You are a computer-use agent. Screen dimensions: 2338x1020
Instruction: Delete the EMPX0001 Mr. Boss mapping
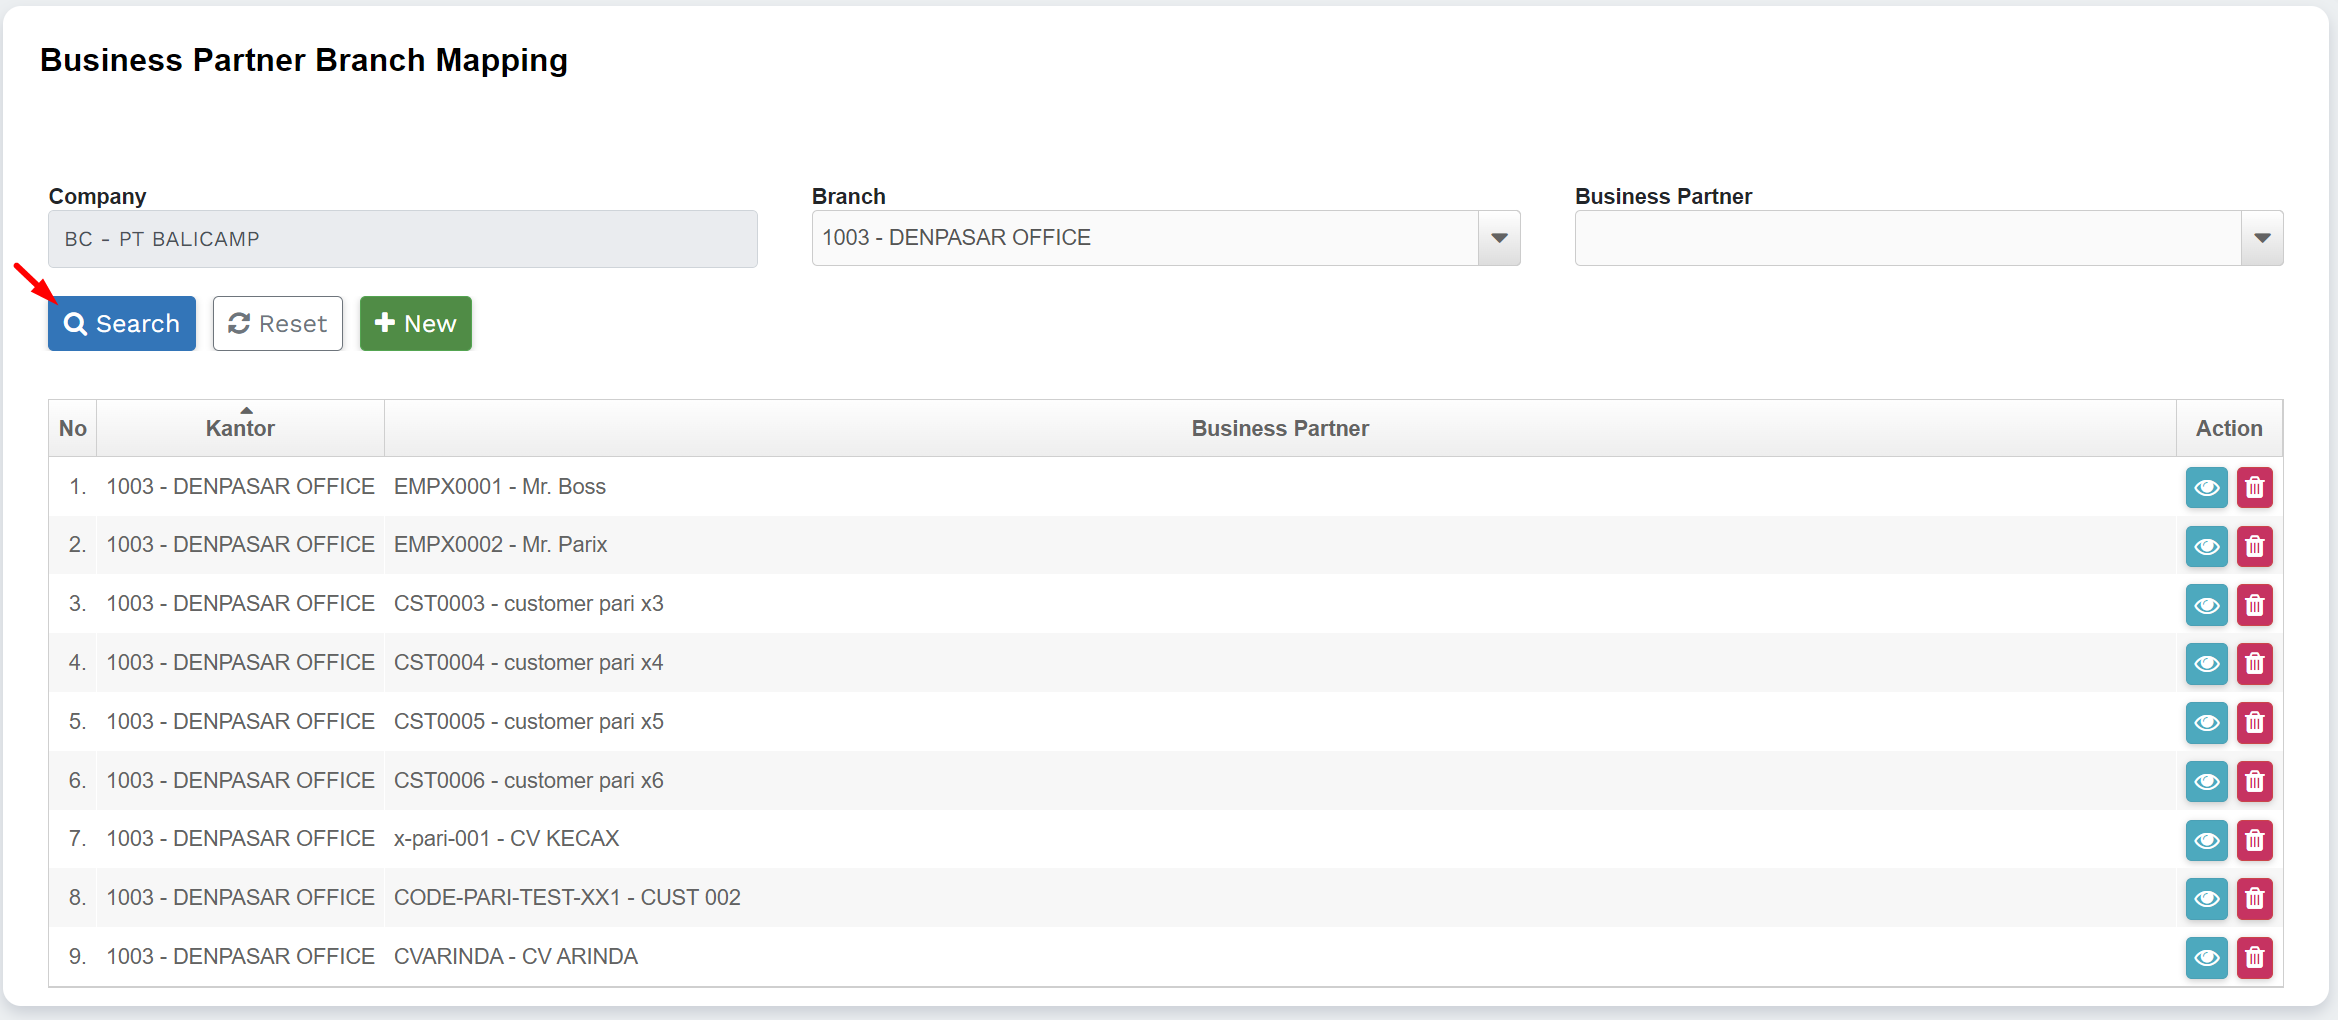2254,488
